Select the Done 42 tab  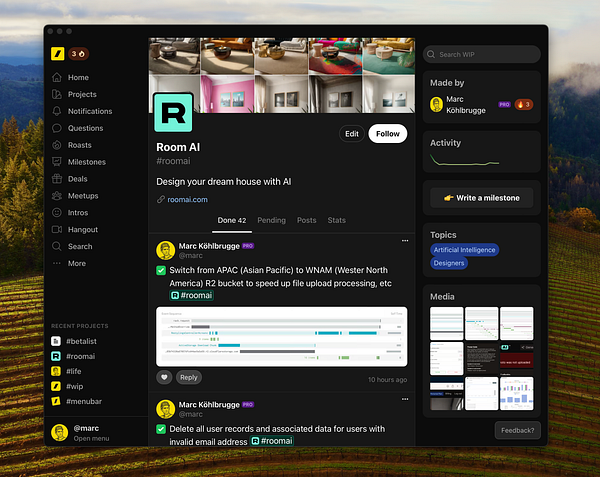[x=232, y=220]
